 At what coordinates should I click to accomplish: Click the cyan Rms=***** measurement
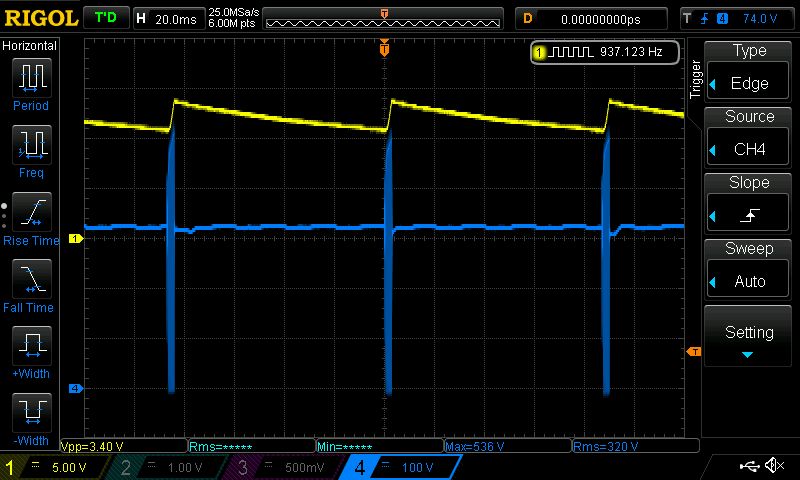[220, 446]
